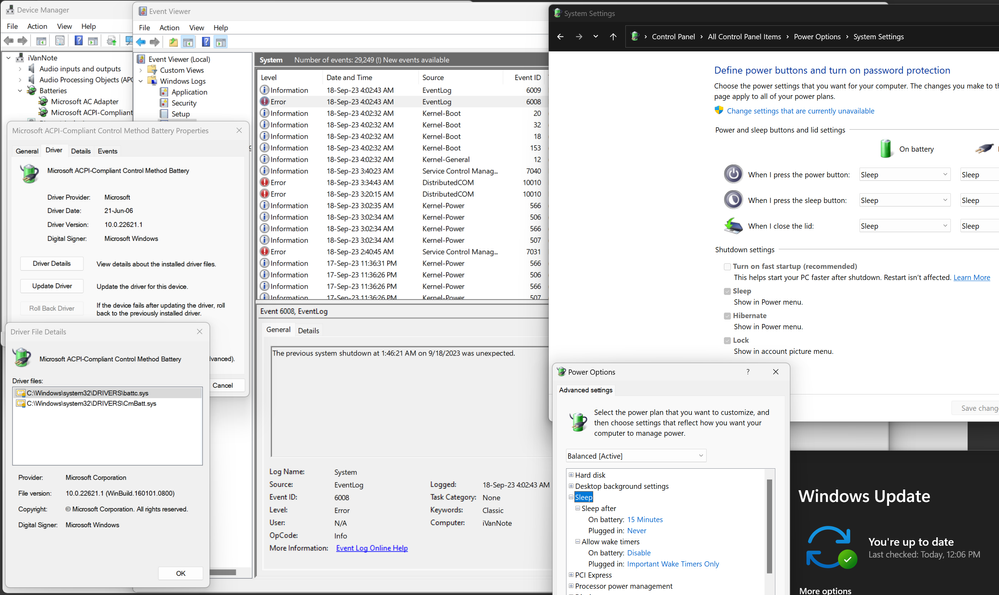Collapse Allow wake timers node
This screenshot has height=595, width=999.
(577, 541)
